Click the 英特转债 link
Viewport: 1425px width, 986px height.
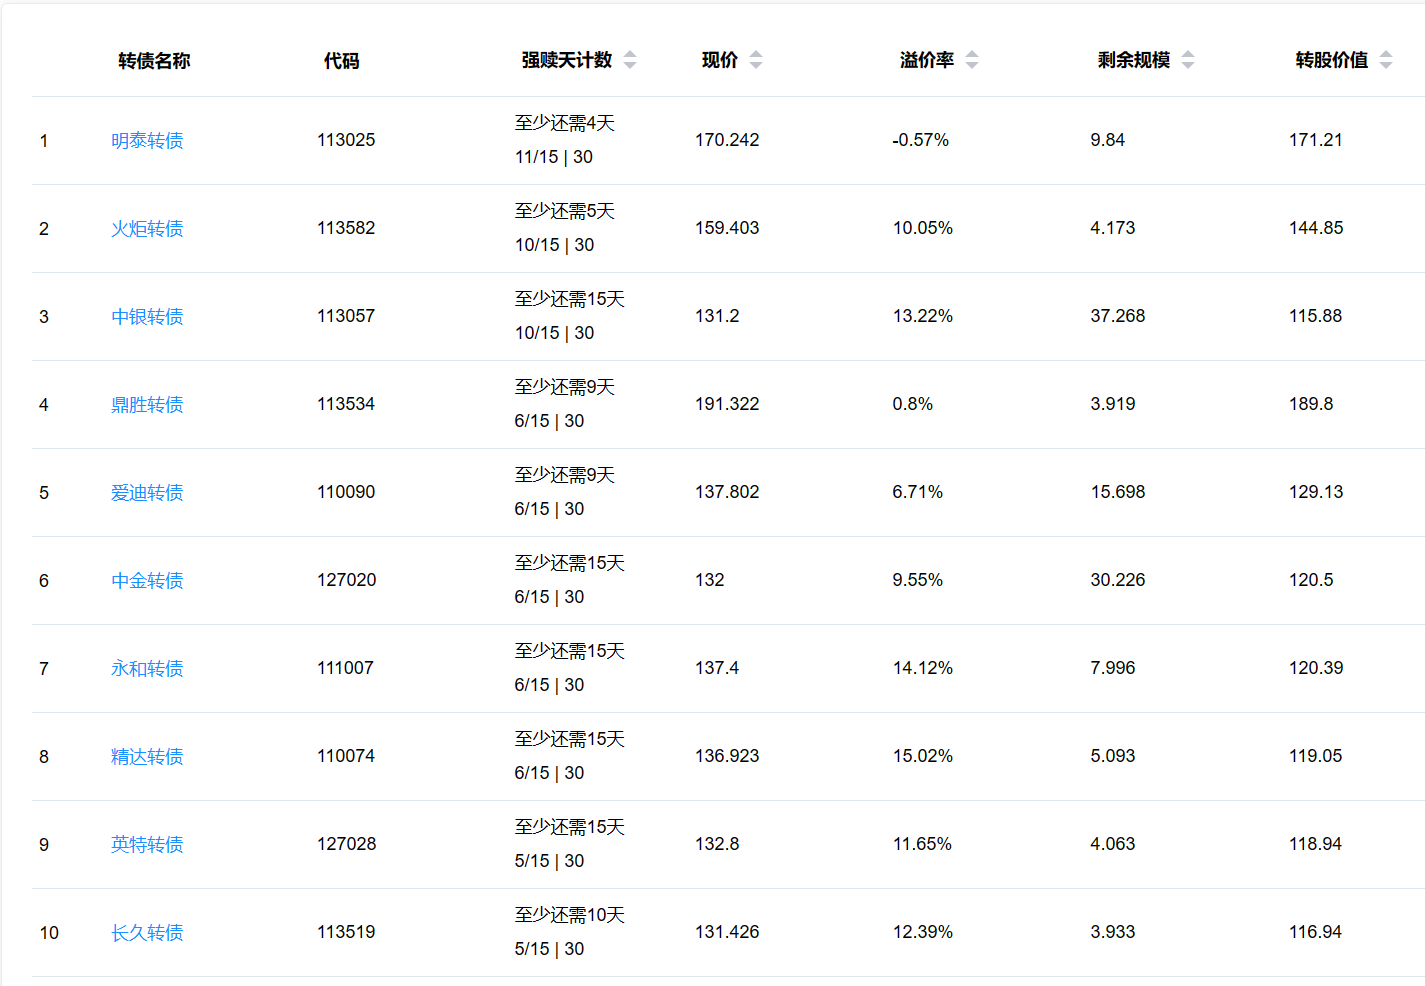coord(147,845)
